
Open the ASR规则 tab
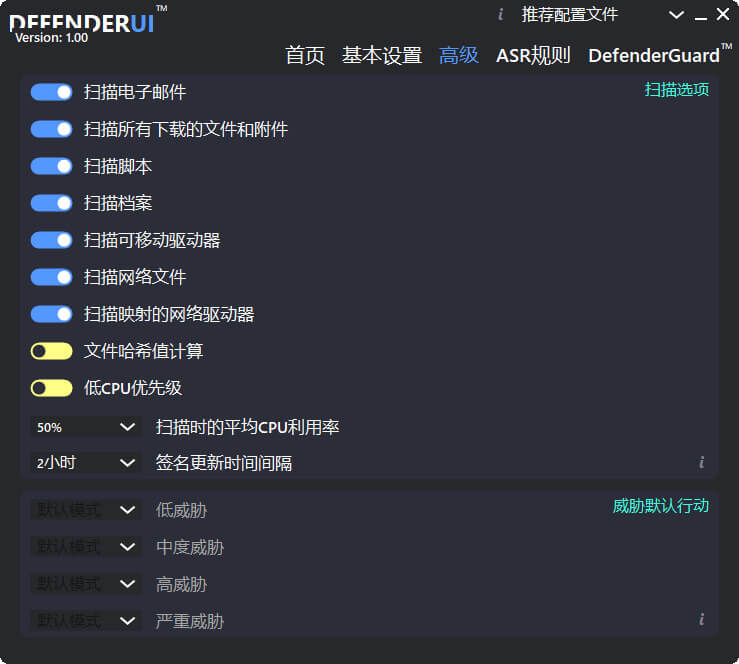pos(533,55)
